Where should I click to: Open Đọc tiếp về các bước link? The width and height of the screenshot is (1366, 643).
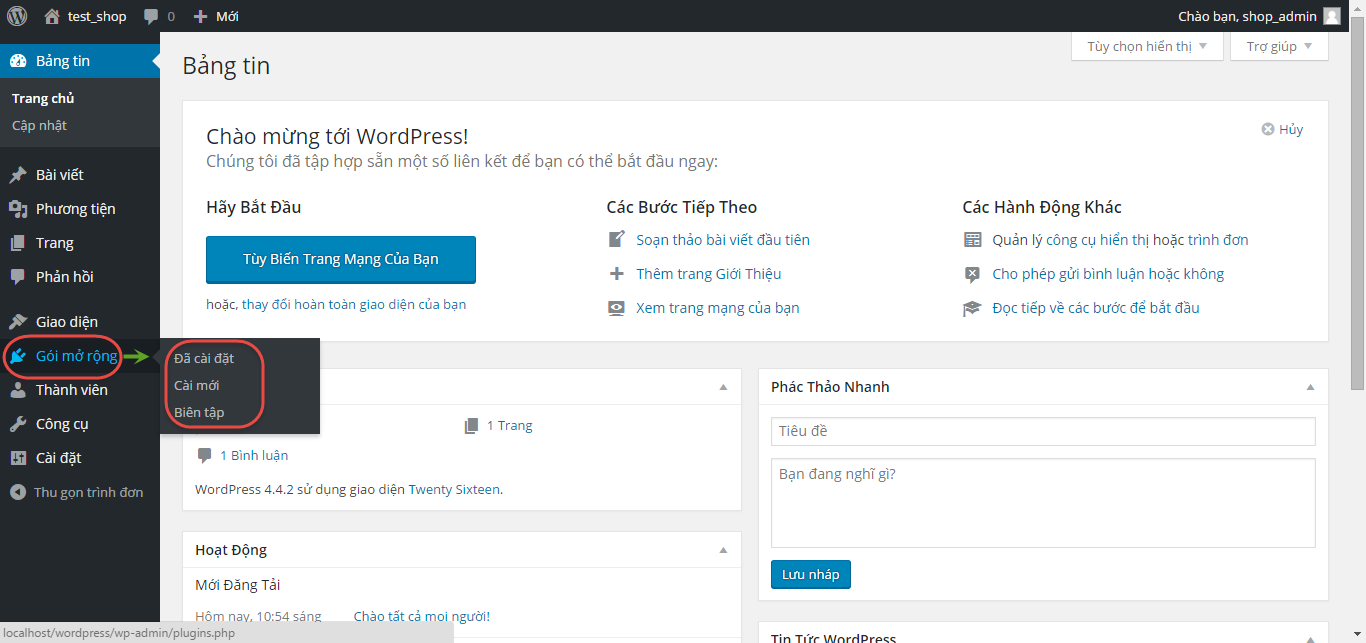[1096, 308]
